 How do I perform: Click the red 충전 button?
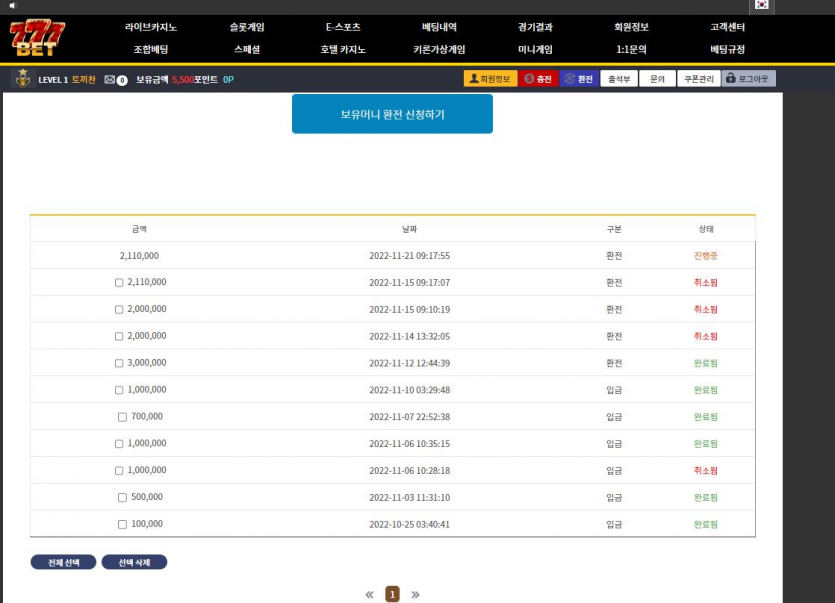pyautogui.click(x=538, y=79)
